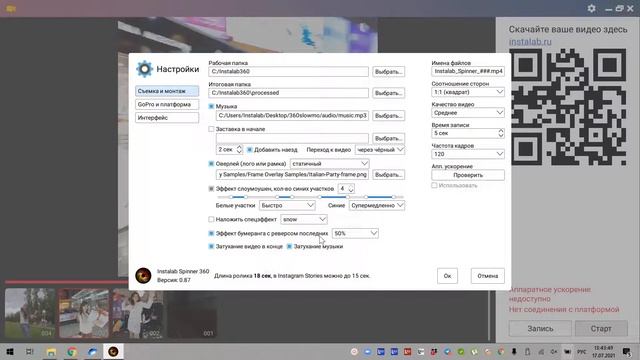Open Telegram icon in system tray
640x360 pixels.
[447, 351]
